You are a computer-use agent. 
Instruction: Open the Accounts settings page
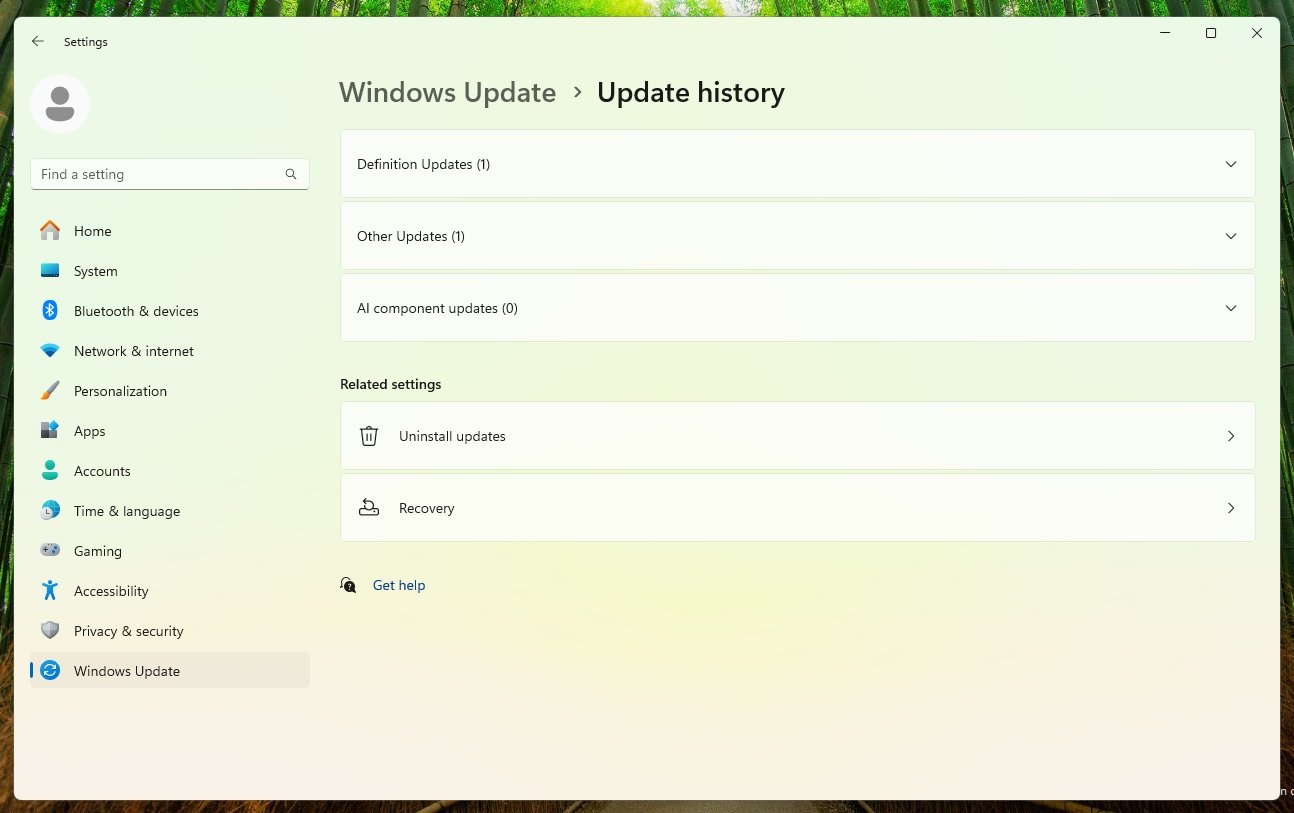[x=102, y=471]
